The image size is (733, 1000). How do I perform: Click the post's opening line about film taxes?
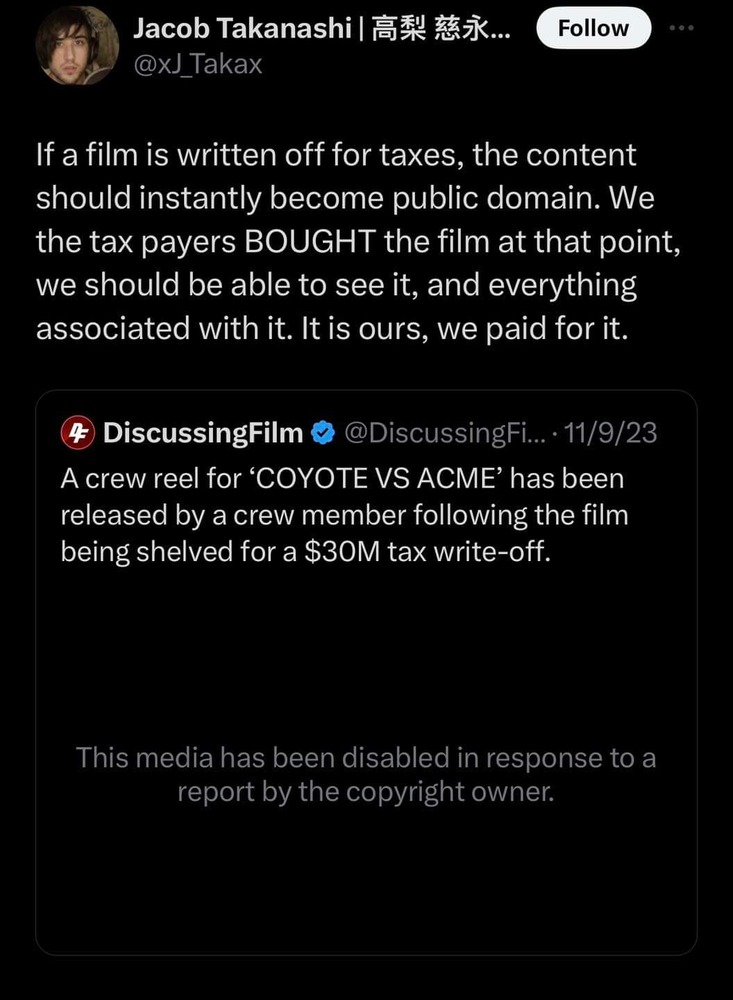point(335,155)
